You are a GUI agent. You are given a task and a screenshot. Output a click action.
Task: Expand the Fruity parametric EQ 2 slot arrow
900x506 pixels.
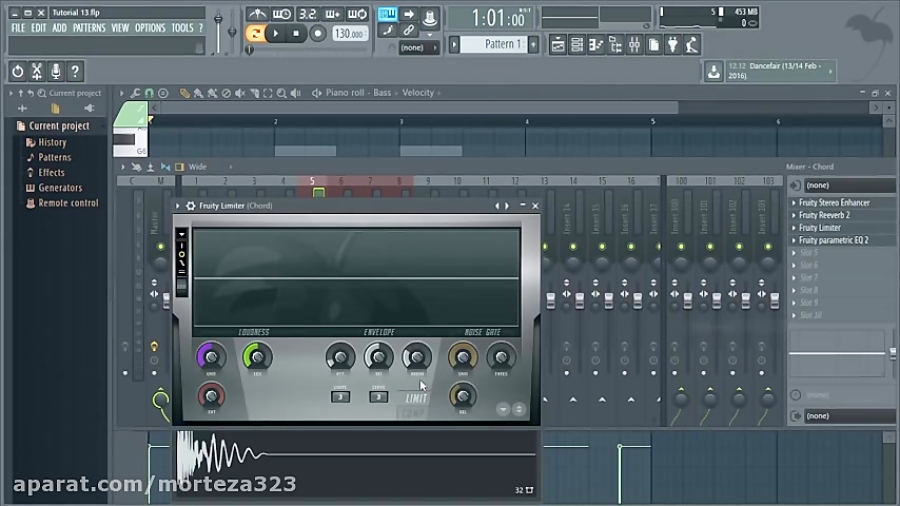pos(794,240)
